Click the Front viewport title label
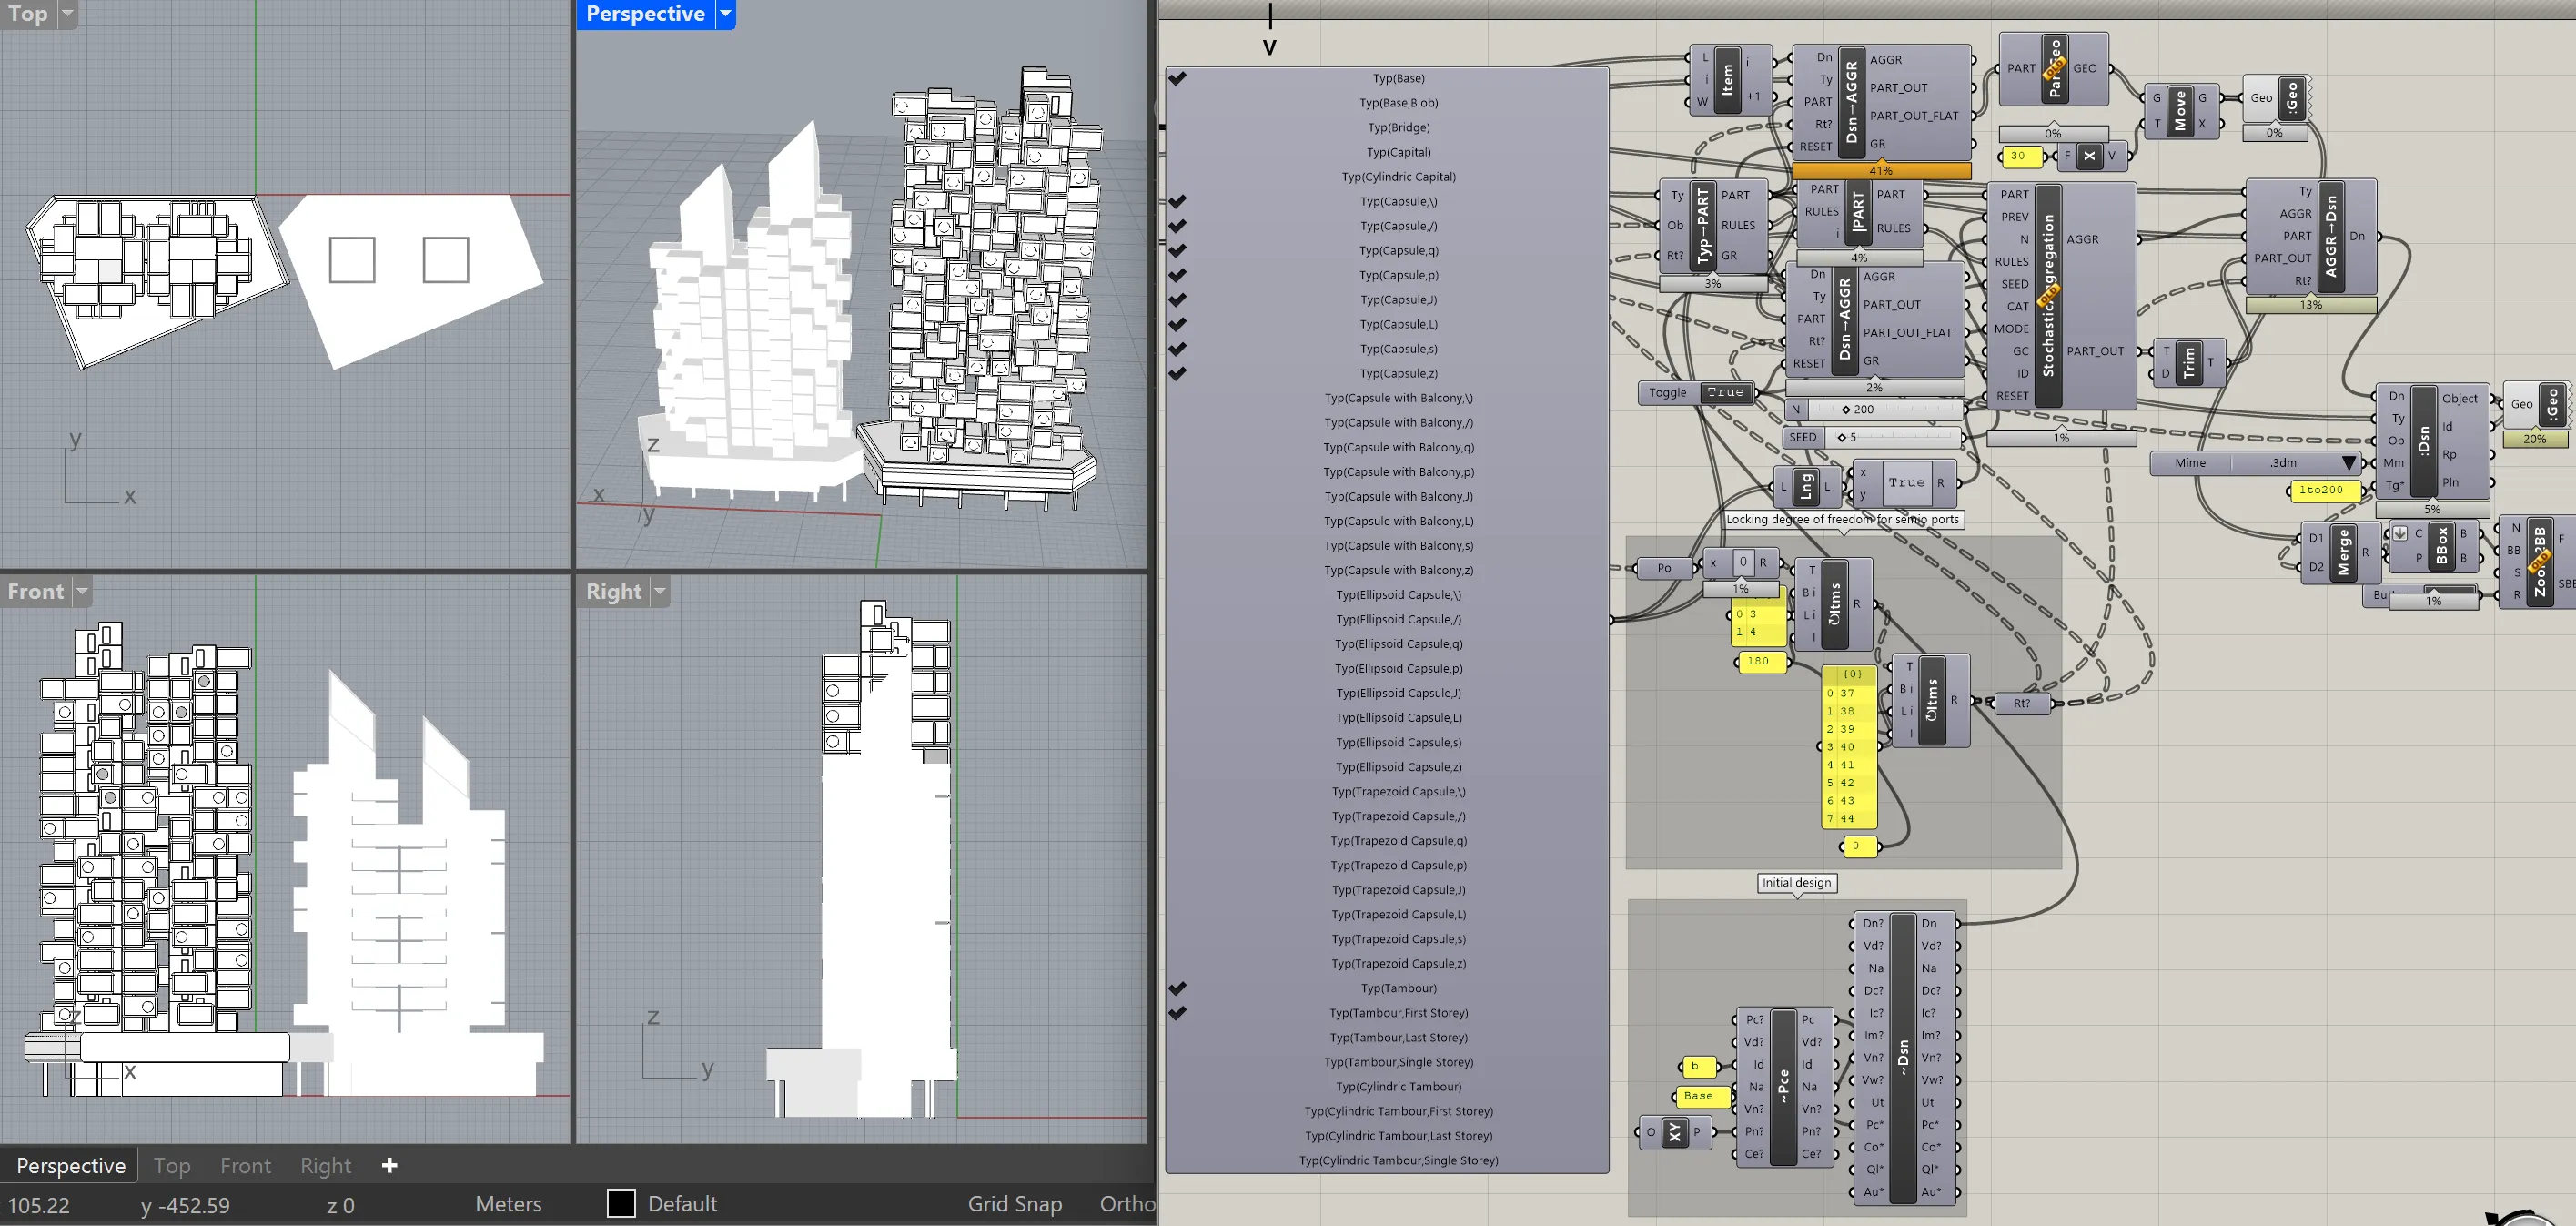 [36, 591]
